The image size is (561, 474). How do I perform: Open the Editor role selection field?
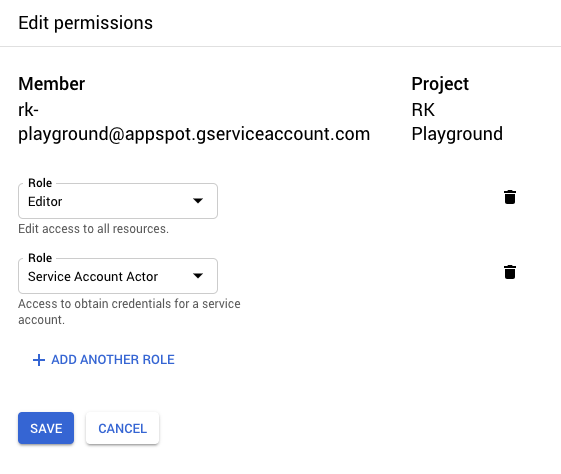(x=118, y=201)
